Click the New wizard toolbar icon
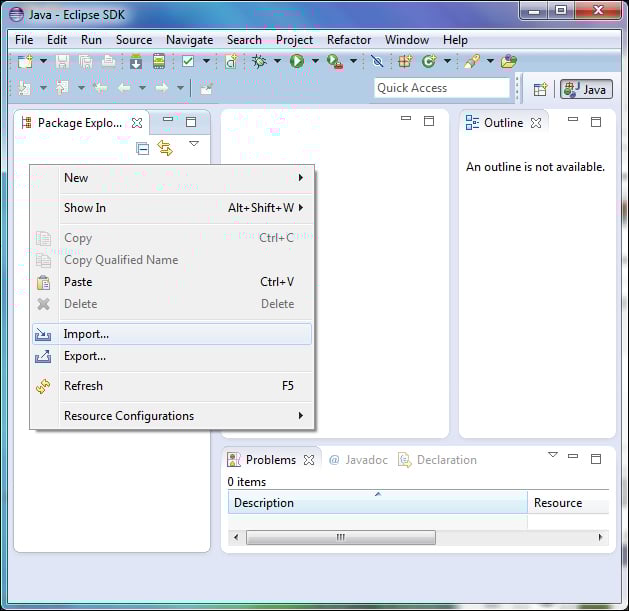 25,62
